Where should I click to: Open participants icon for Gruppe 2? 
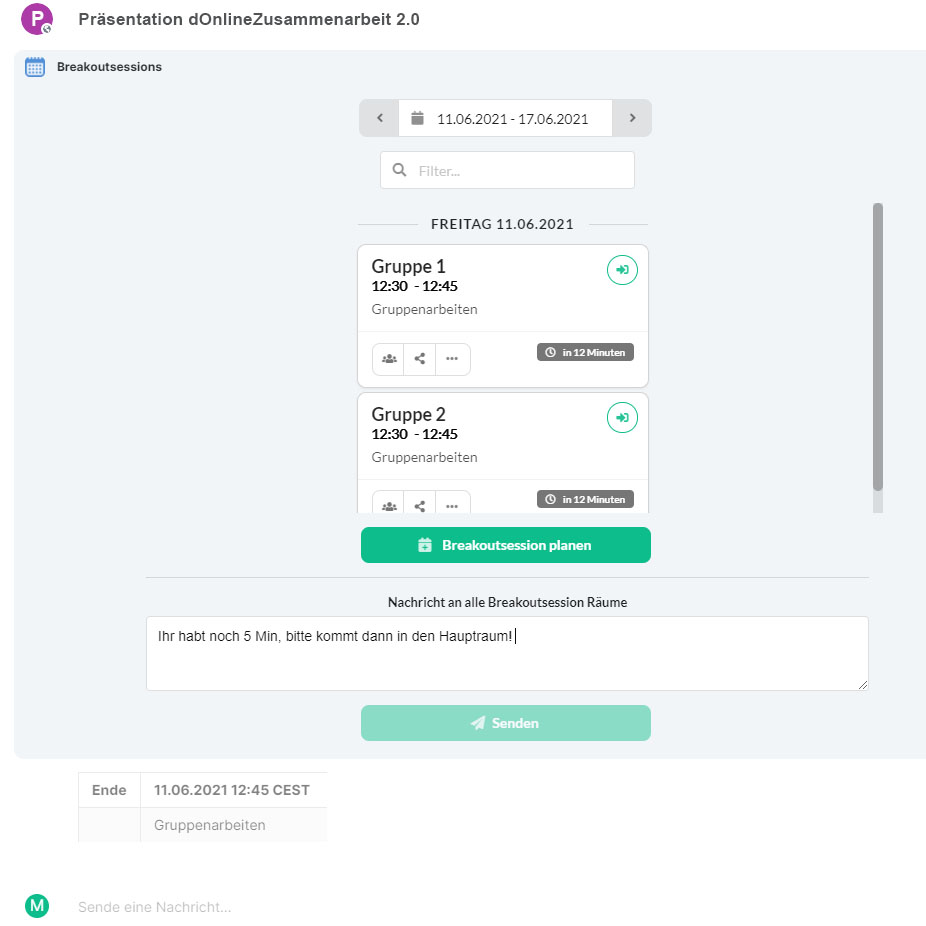(x=389, y=504)
